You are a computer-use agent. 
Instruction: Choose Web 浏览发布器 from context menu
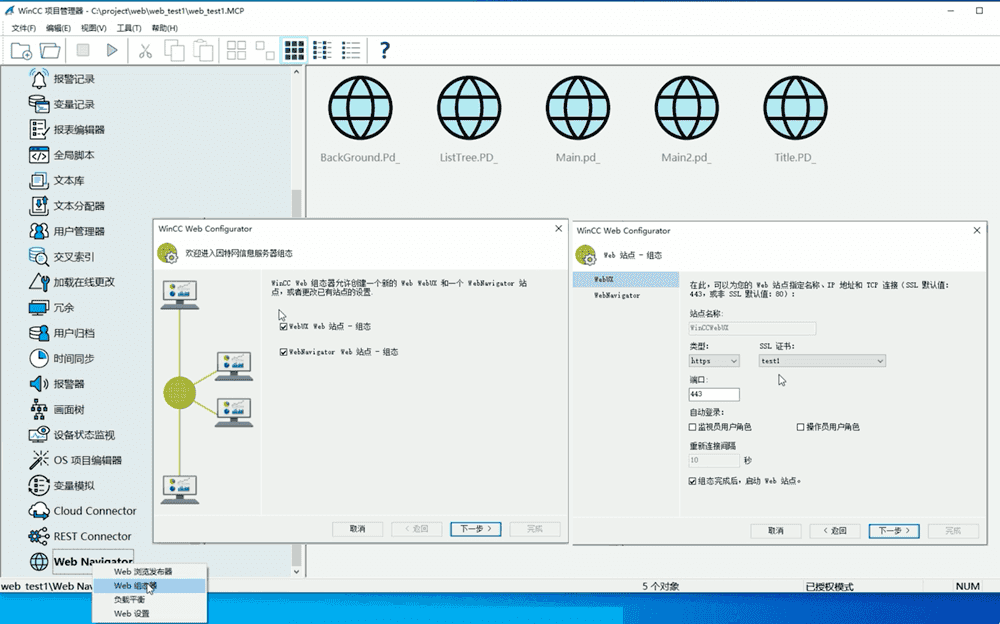point(142,571)
